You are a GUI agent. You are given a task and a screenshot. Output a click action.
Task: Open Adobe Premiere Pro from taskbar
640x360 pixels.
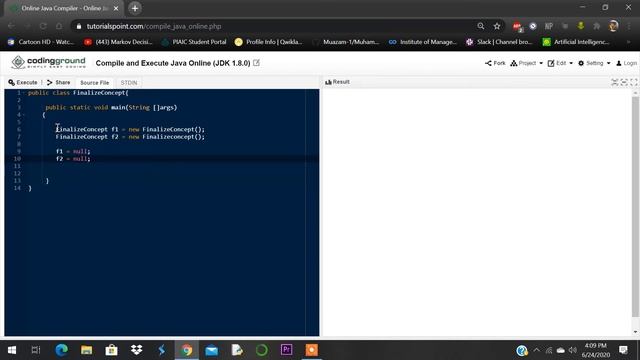287,350
